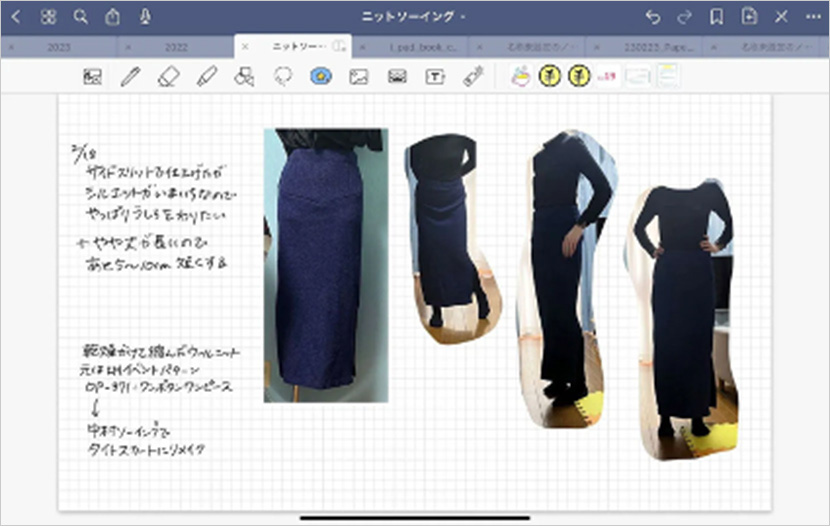Tap the handwritten line あと5〜10cm 短くする

click(x=157, y=263)
